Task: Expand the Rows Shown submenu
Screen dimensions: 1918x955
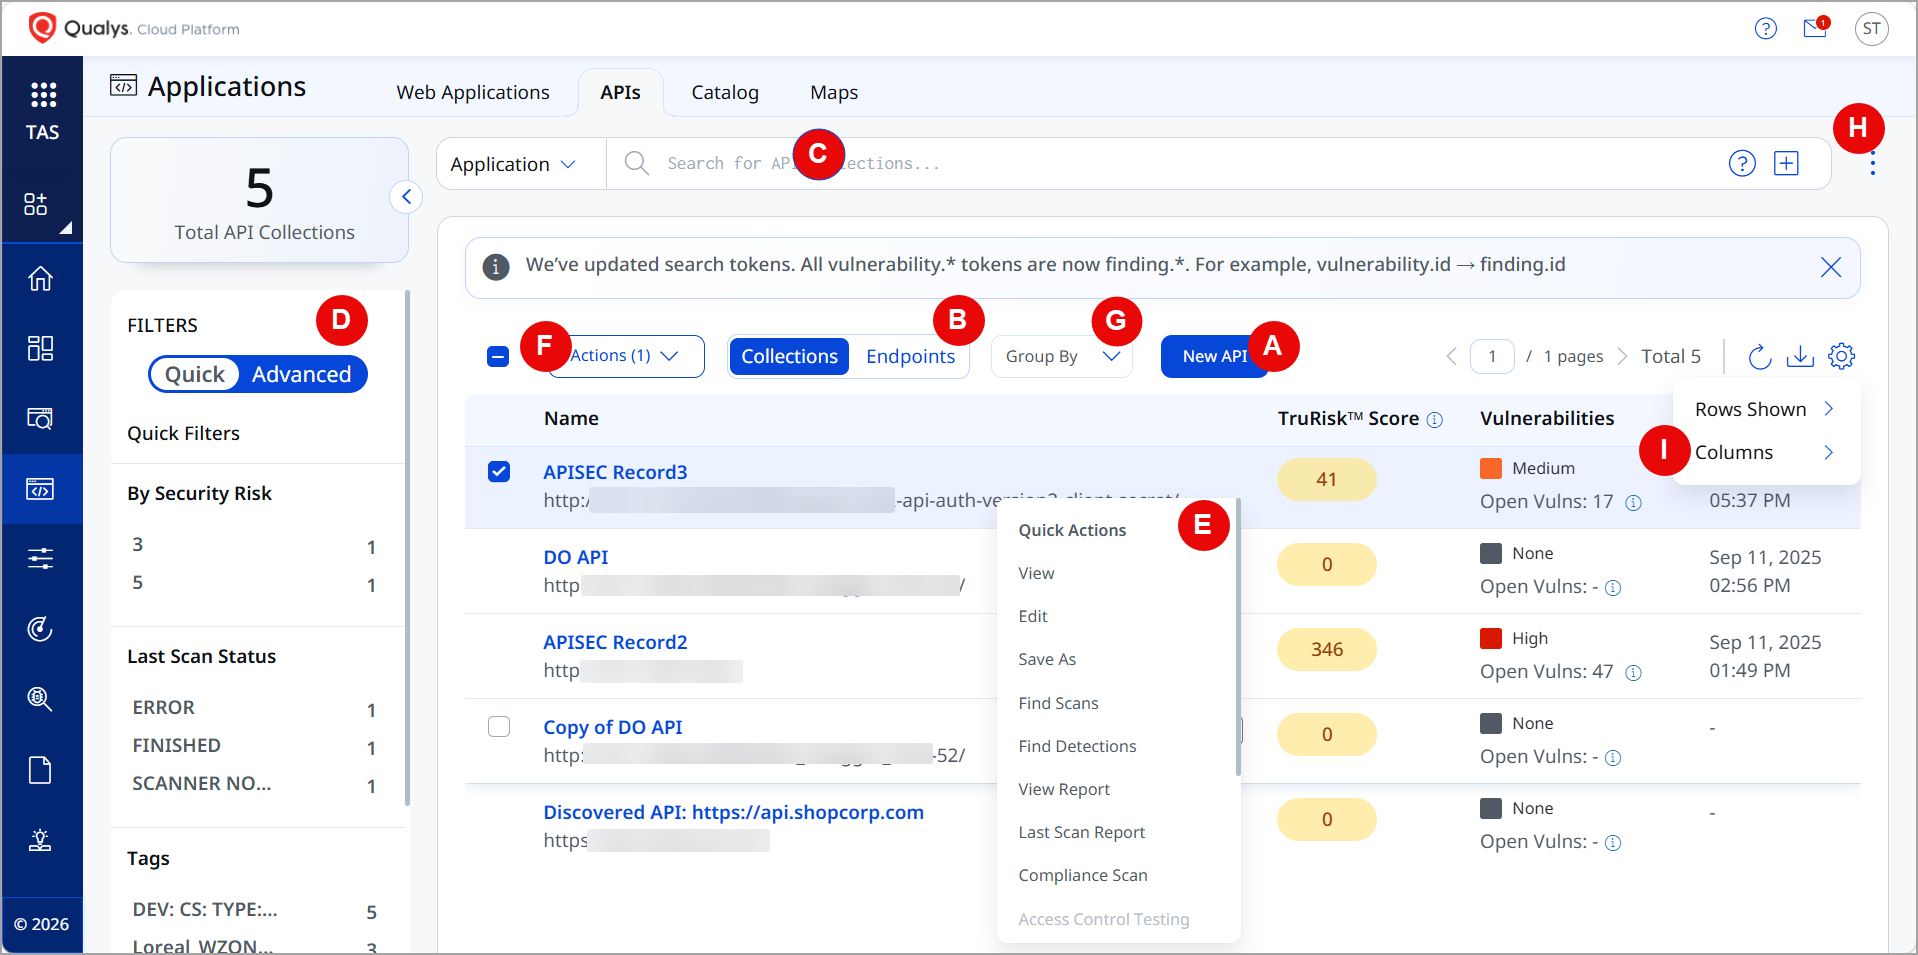Action: coord(1765,409)
